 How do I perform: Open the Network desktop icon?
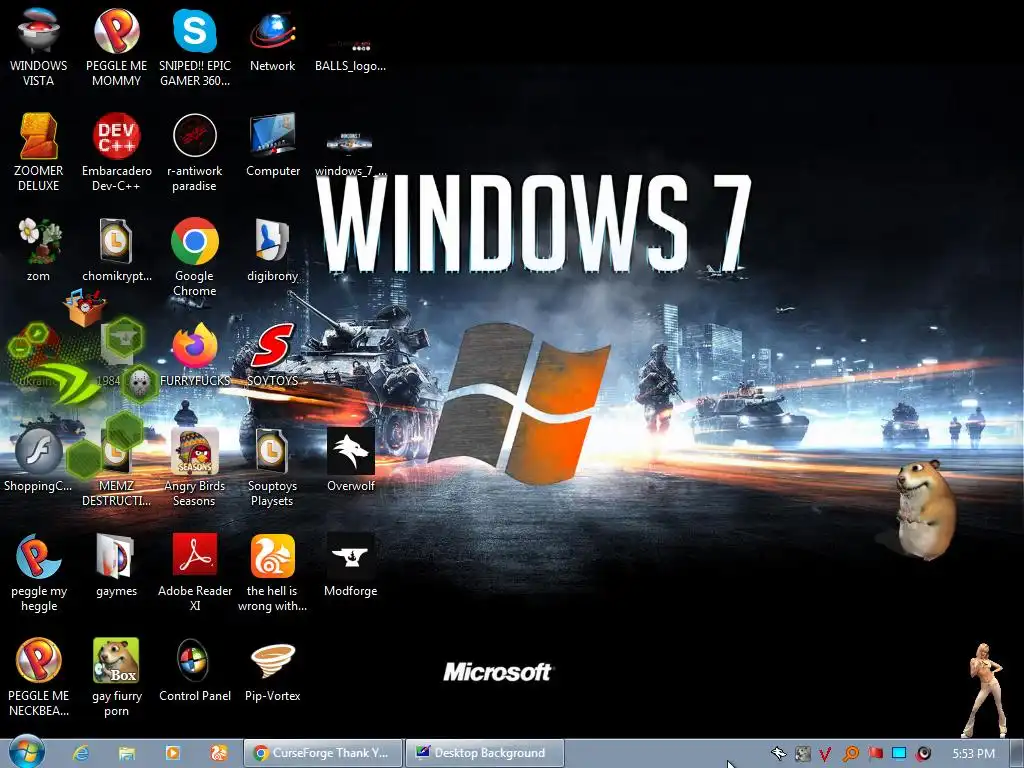(272, 40)
